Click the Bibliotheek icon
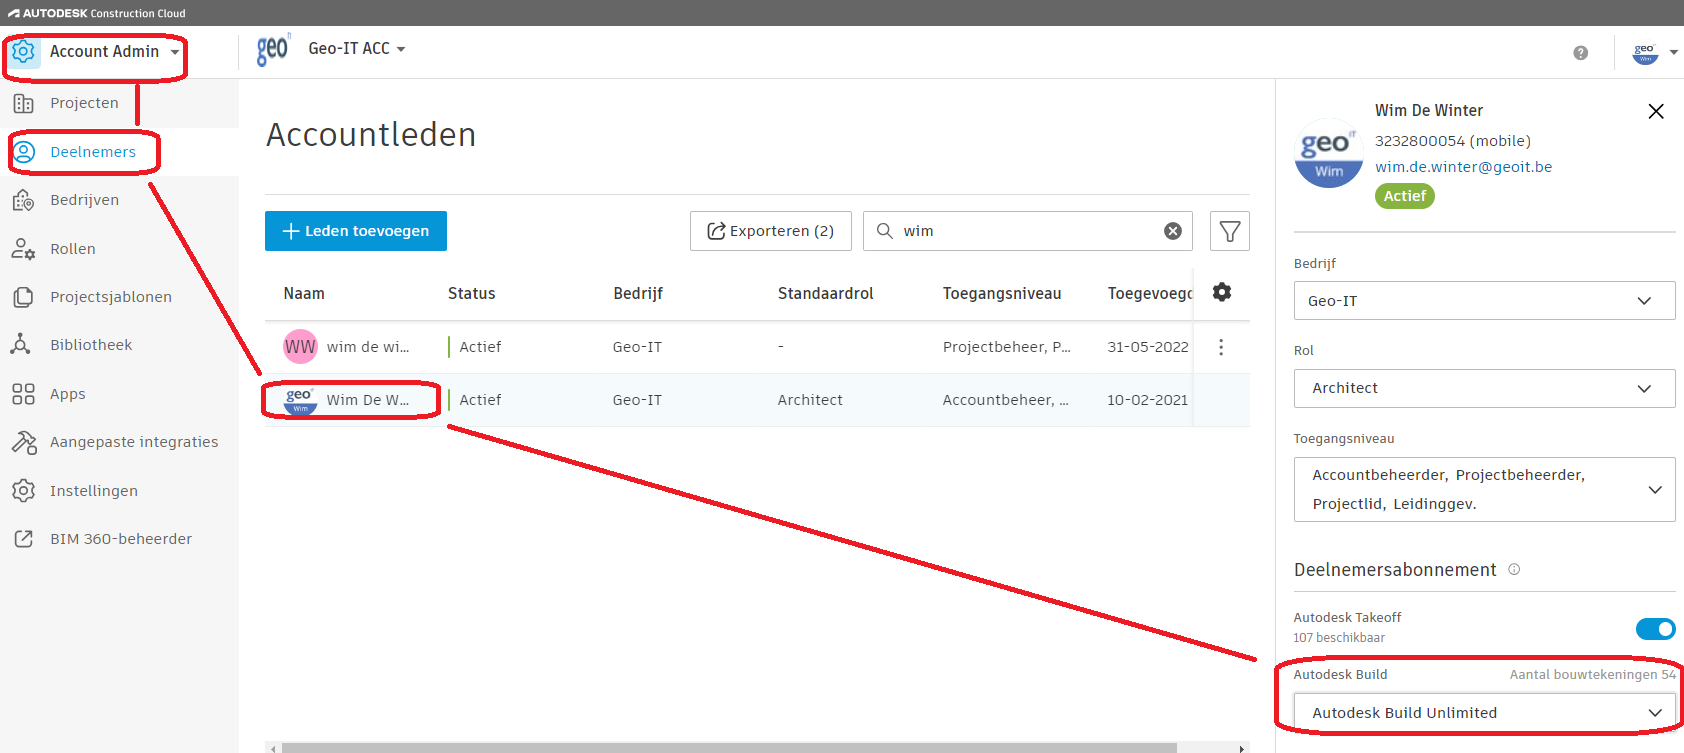The width and height of the screenshot is (1684, 753). point(20,345)
